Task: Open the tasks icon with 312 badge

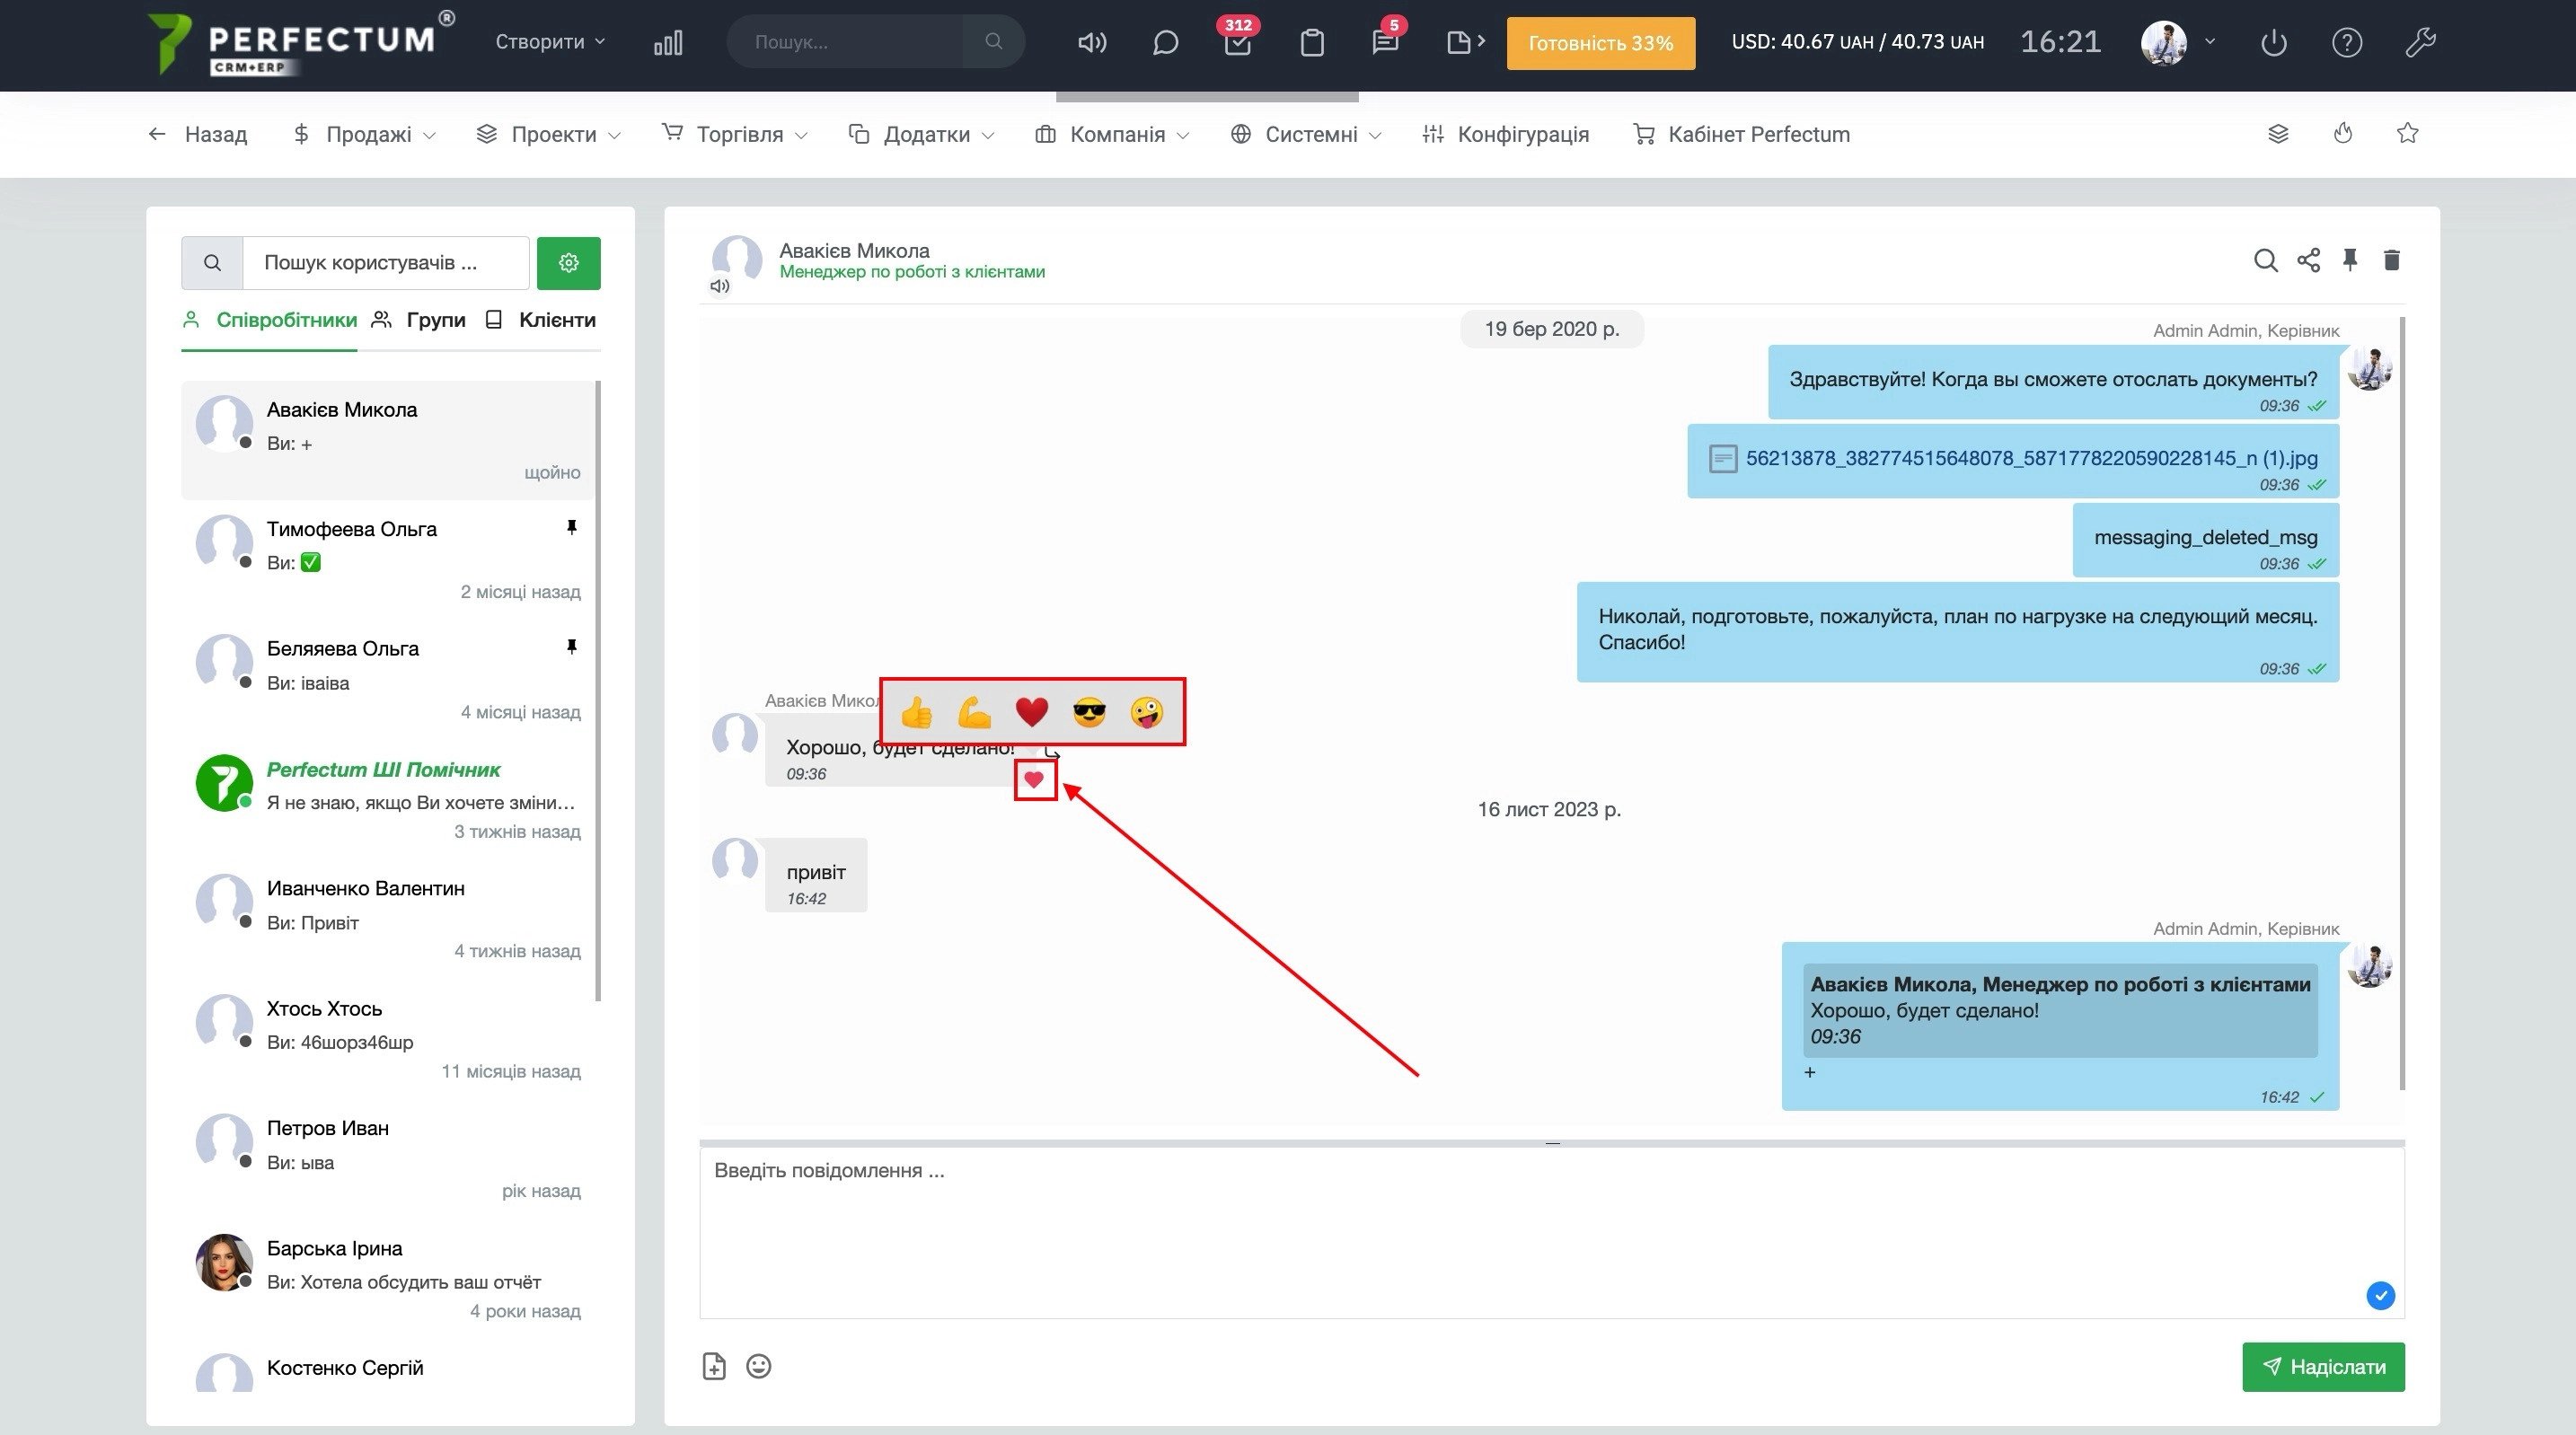Action: coord(1237,43)
